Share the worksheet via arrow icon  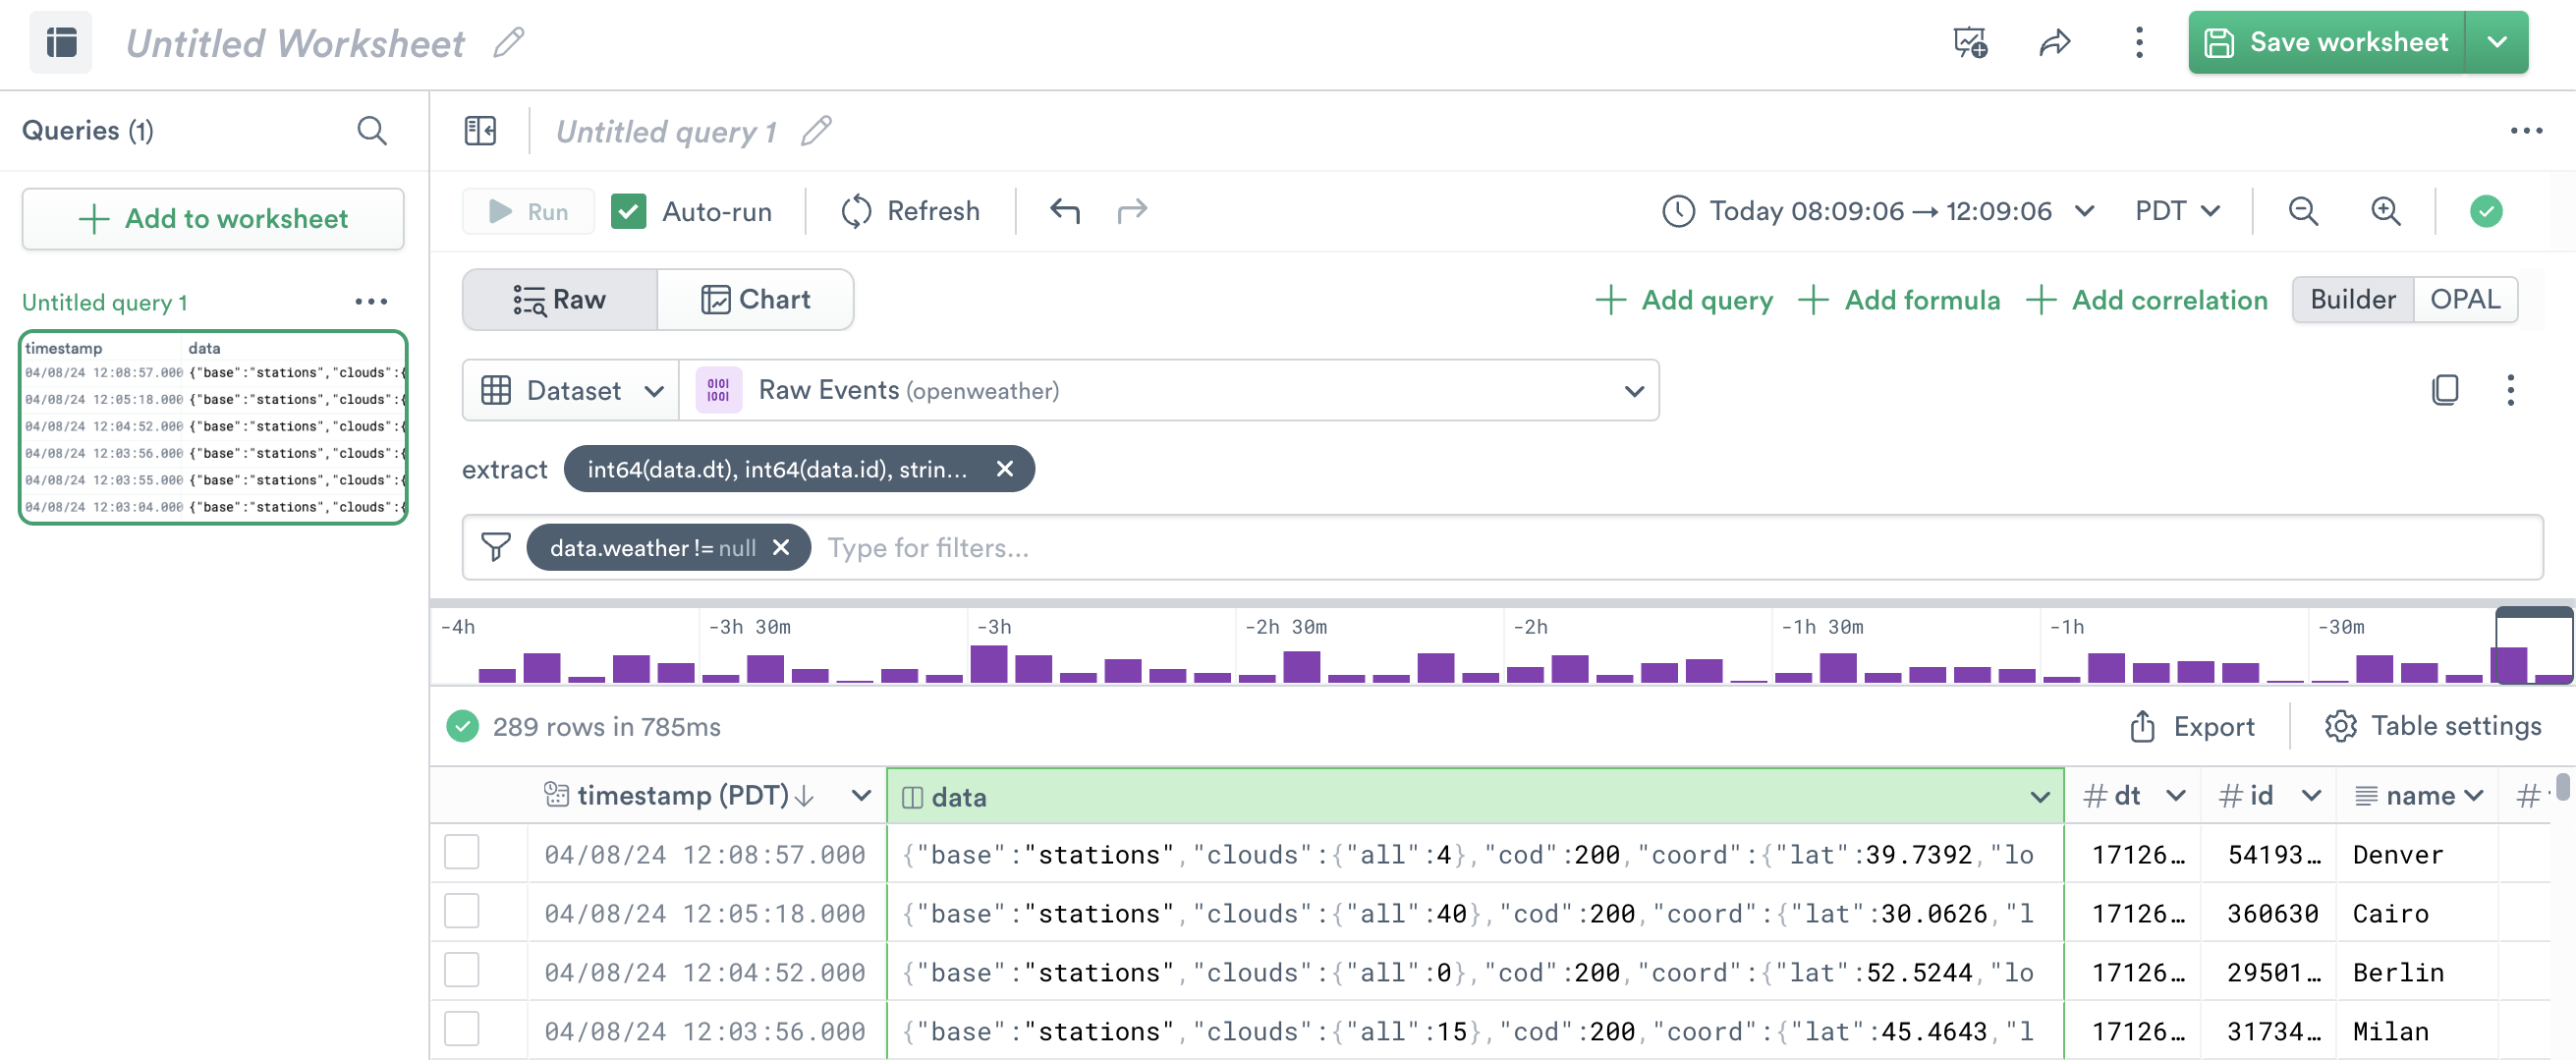[2055, 43]
